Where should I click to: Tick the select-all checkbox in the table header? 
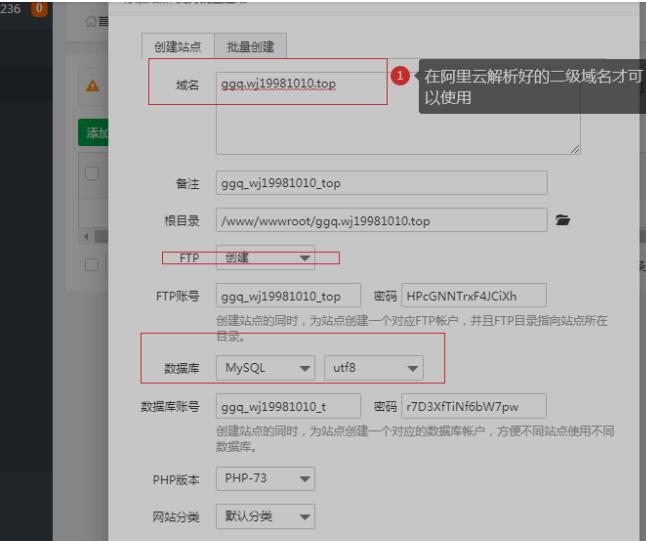[92, 175]
